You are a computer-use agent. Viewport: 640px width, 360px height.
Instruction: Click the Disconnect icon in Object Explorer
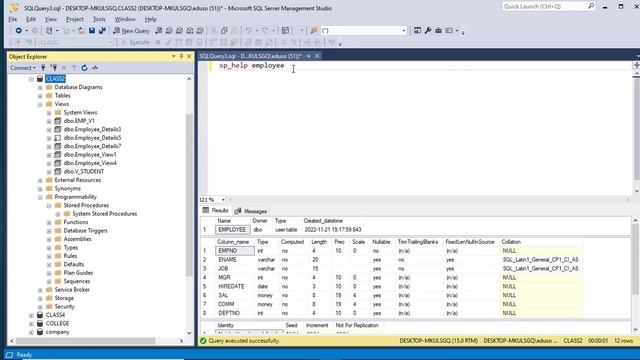click(53, 68)
